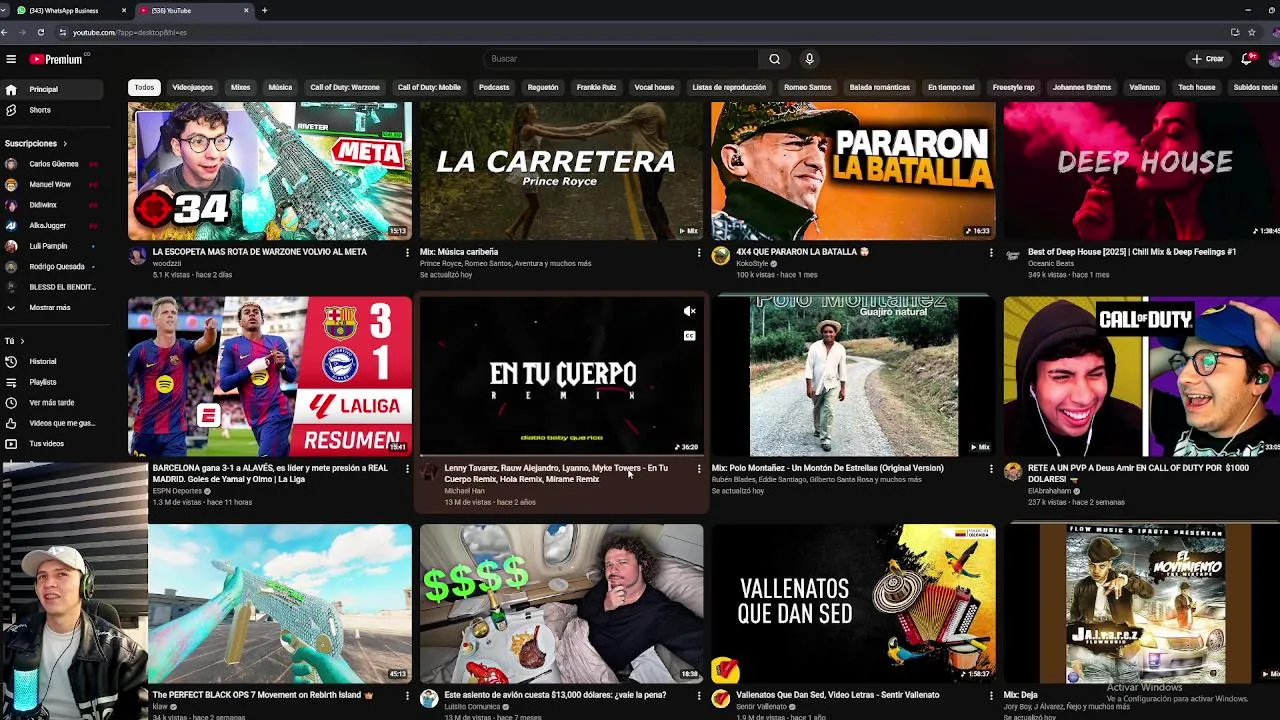
Task: Open LA ESCOPETA MAS ROTA DE WARZONE title
Action: (x=259, y=252)
